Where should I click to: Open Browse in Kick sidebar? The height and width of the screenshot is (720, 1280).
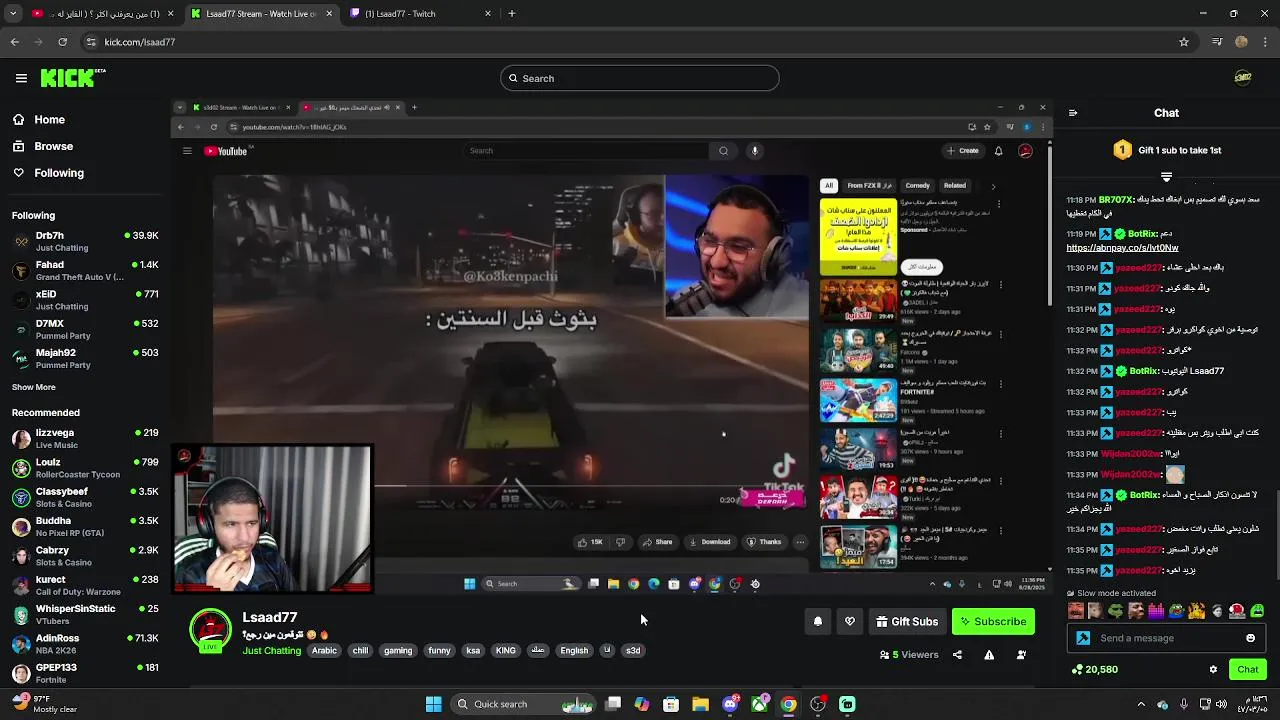42,146
